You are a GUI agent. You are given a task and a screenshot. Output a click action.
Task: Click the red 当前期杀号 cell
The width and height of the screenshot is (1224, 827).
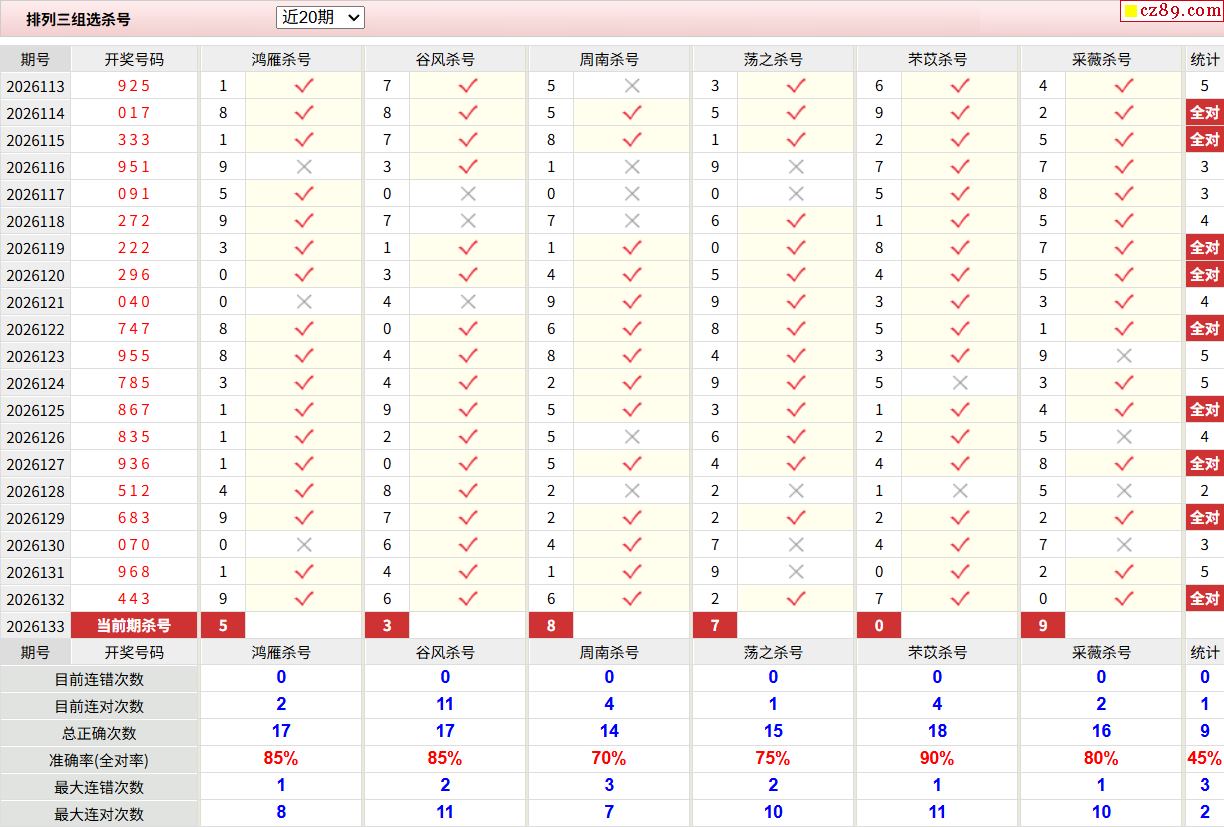pyautogui.click(x=134, y=626)
